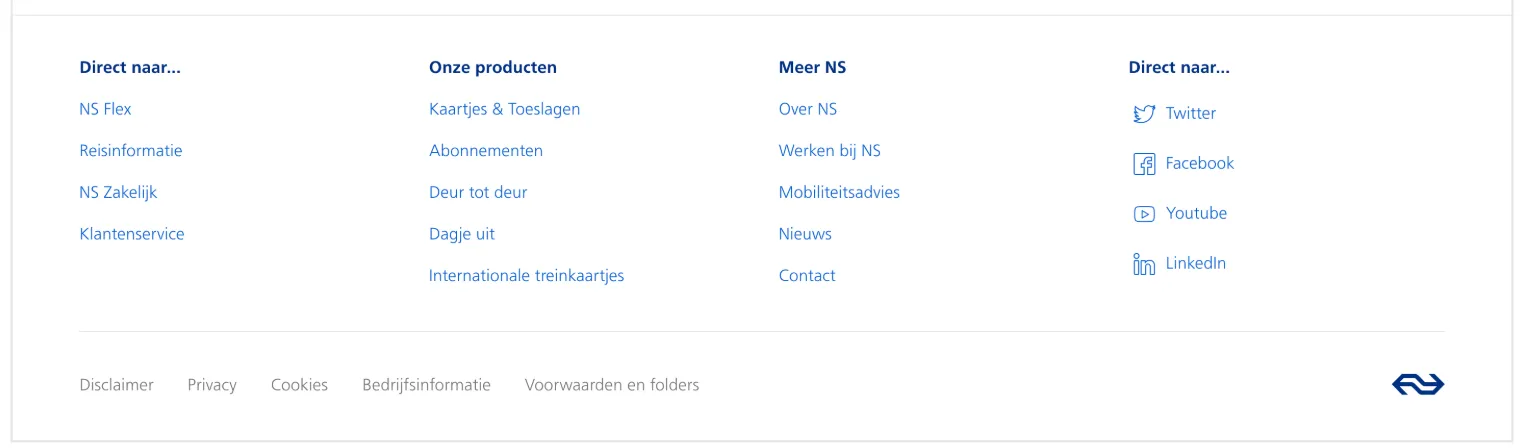Viewport: 1520px width, 448px height.
Task: Click the Youtube play icon
Action: (x=1143, y=214)
